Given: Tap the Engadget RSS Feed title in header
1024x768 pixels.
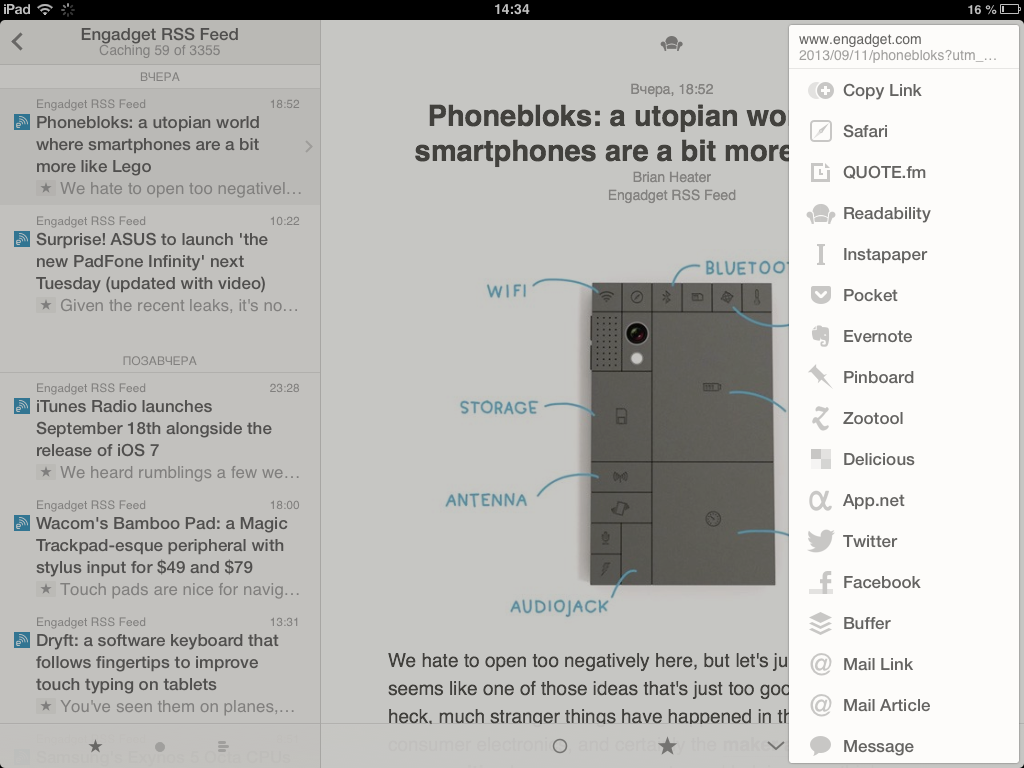Looking at the screenshot, I should point(160,34).
